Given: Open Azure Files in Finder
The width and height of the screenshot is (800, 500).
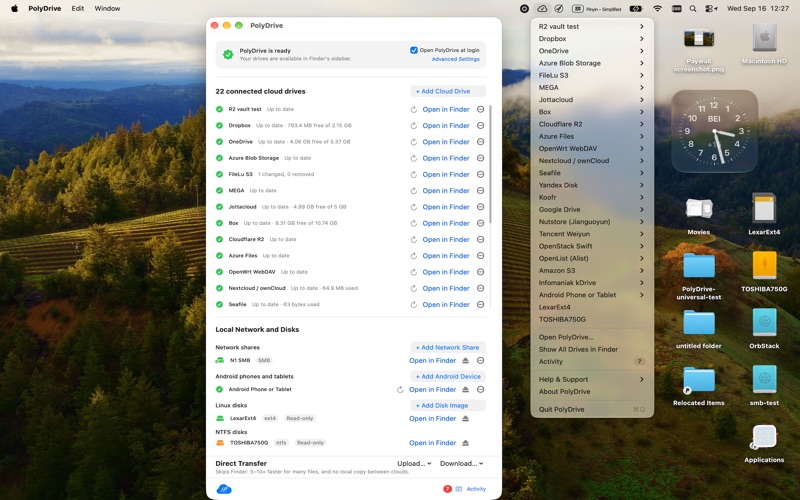Looking at the screenshot, I should (446, 256).
